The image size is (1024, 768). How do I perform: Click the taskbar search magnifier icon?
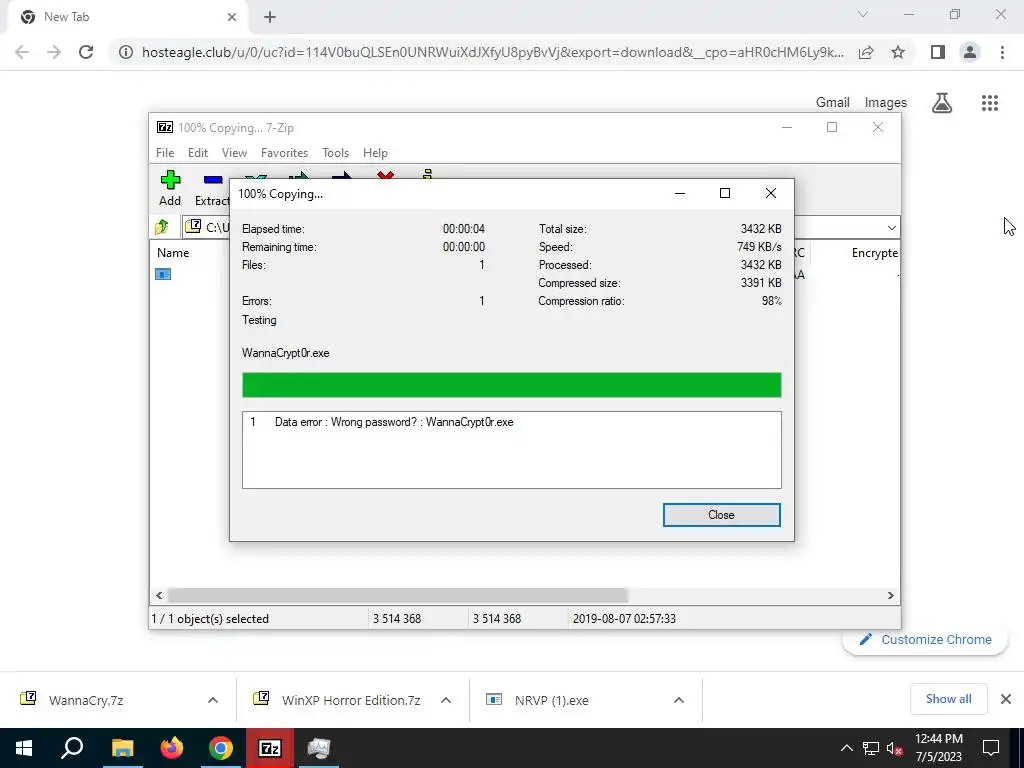click(x=72, y=748)
